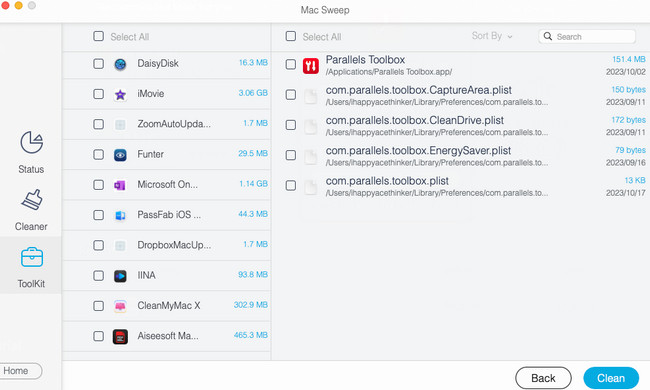650x390 pixels.
Task: Select the Funter app name
Action: pos(150,154)
